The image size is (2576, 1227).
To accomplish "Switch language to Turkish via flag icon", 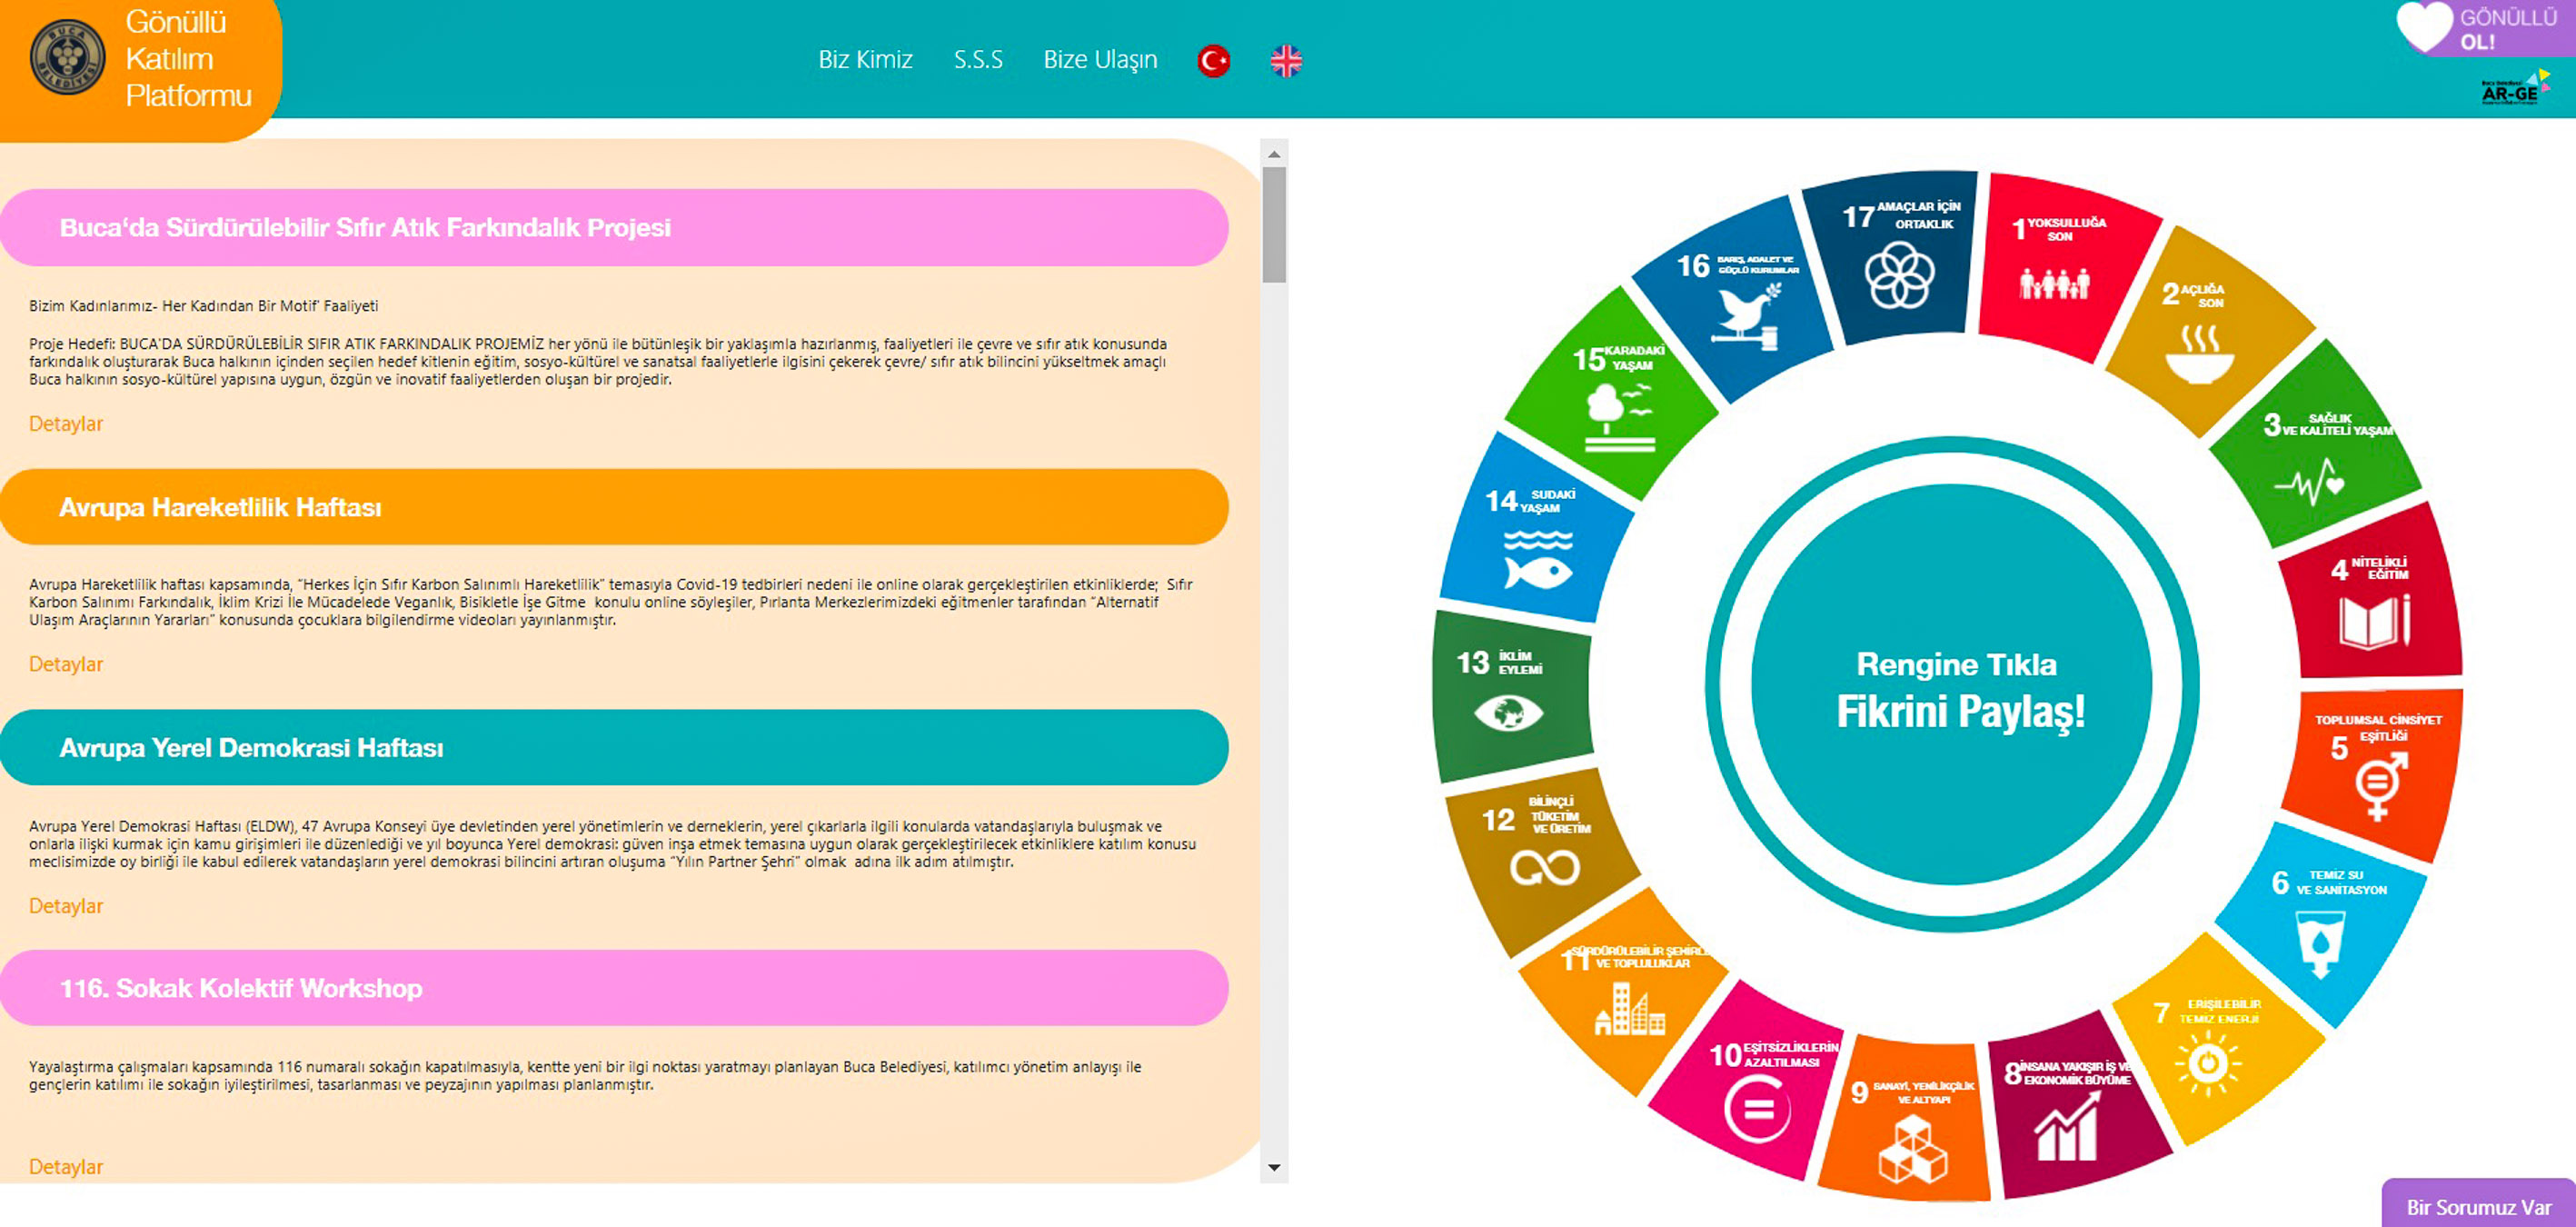I will pos(1213,61).
